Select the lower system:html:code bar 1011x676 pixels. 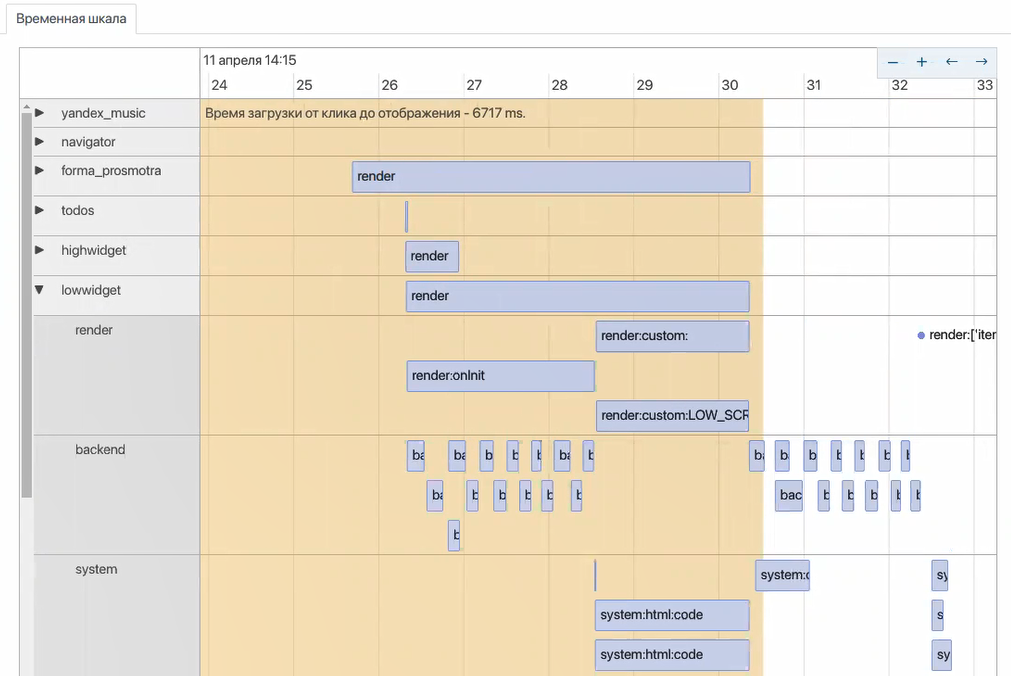(672, 655)
